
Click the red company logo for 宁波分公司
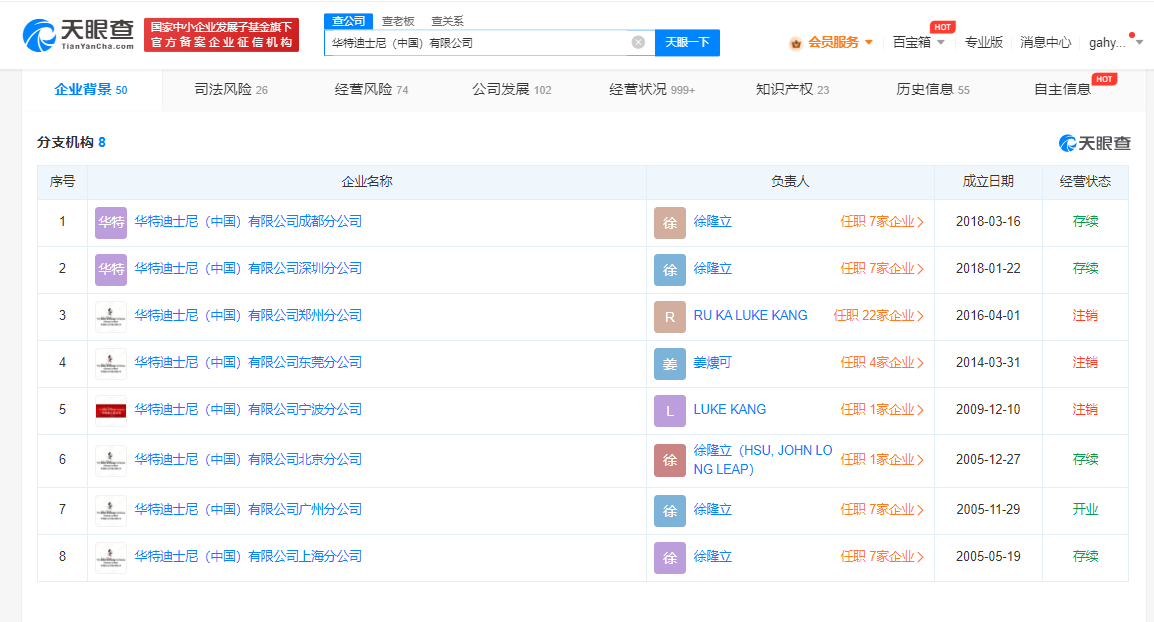(111, 411)
